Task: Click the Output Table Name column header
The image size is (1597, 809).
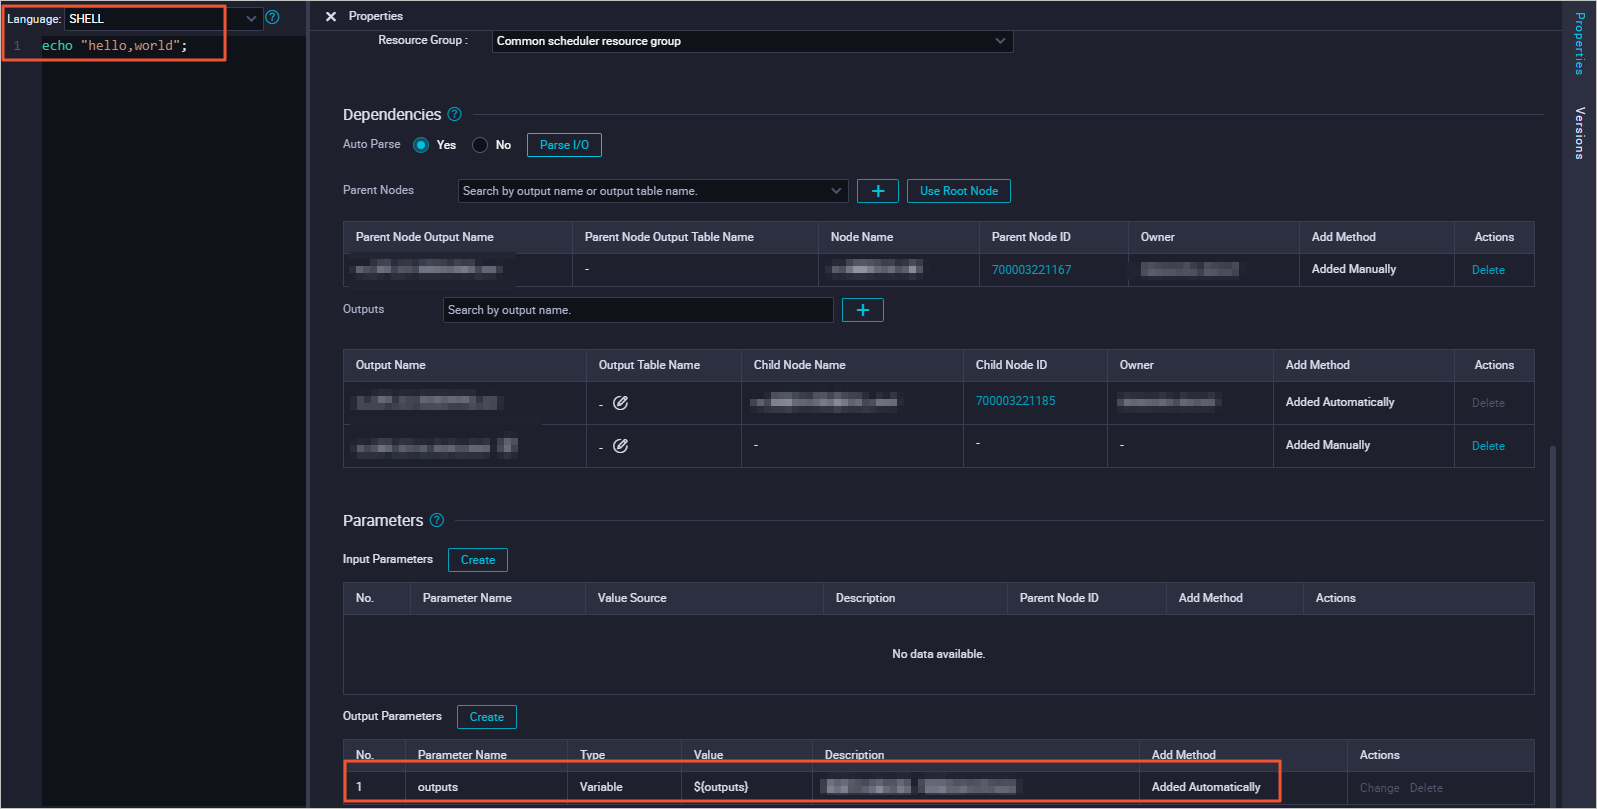Action: (649, 365)
